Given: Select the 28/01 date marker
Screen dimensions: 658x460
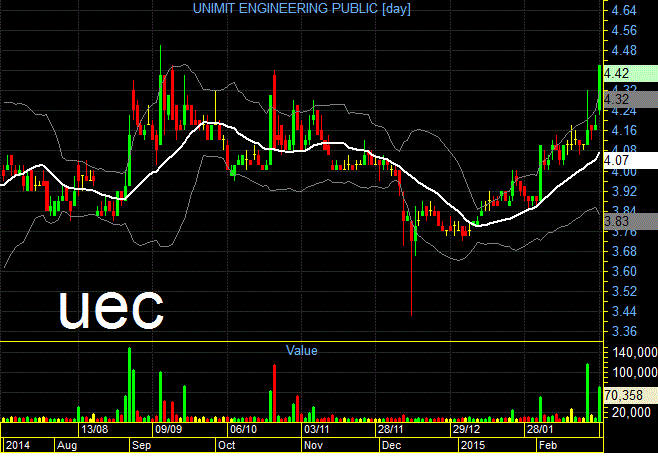Looking at the screenshot, I should (540, 429).
